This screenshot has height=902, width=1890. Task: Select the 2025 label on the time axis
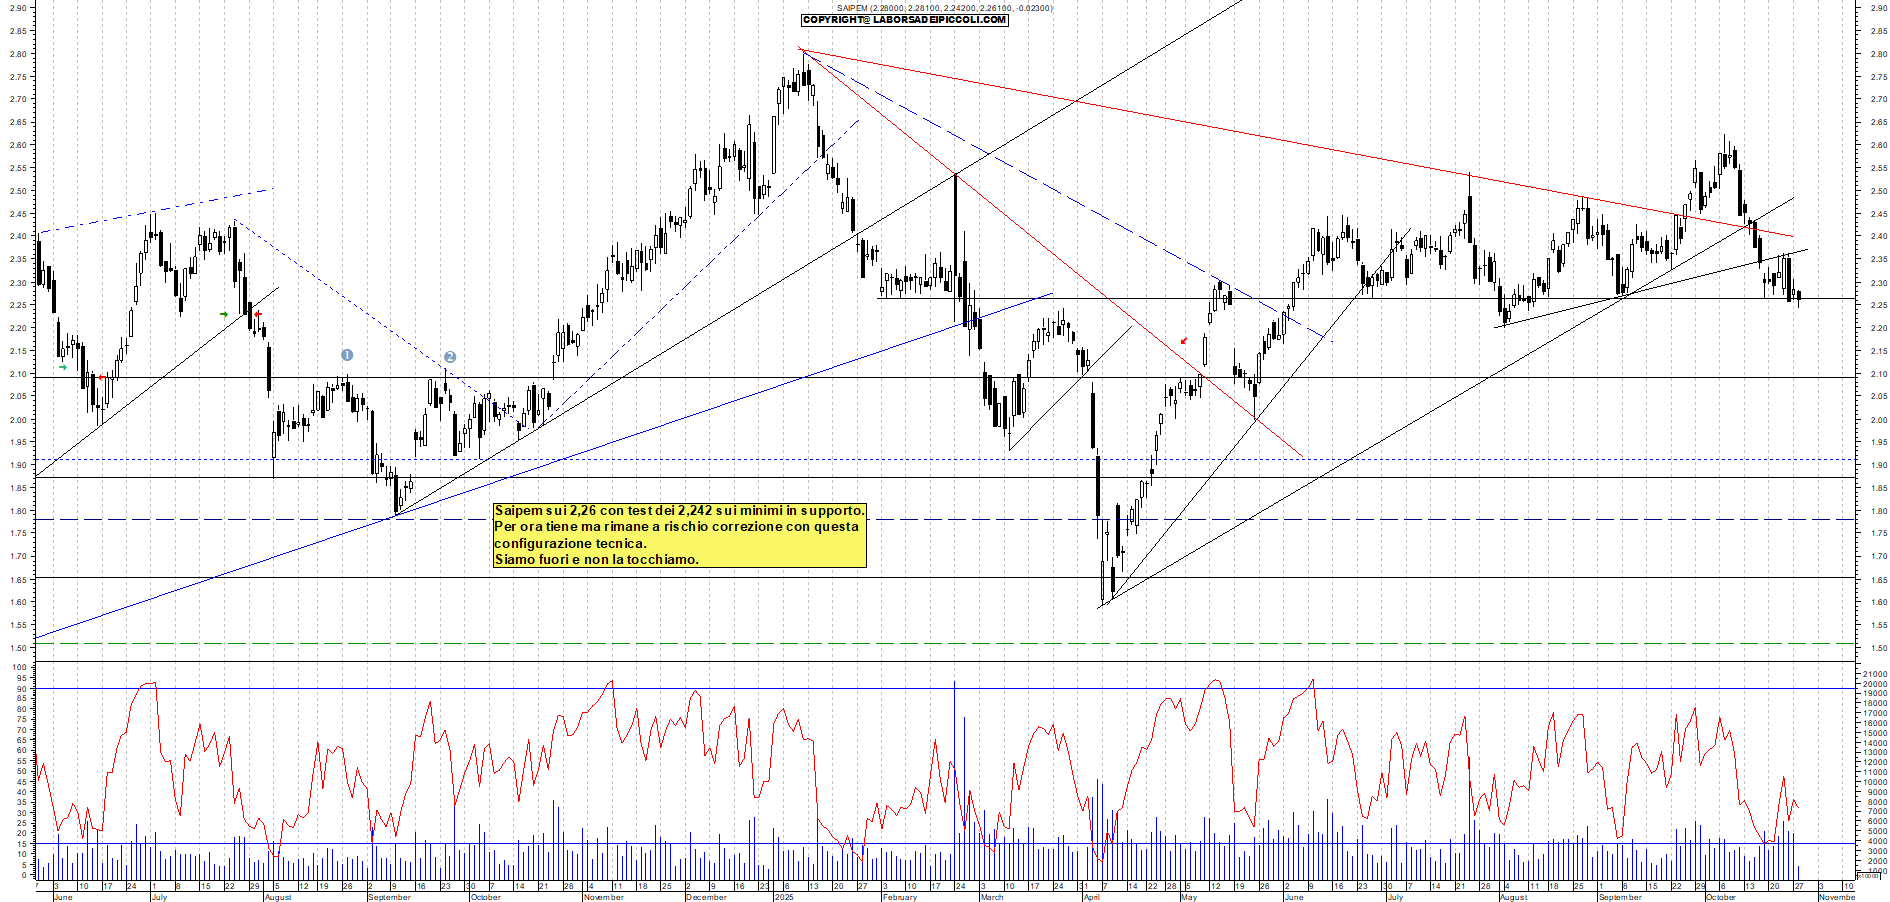click(782, 897)
